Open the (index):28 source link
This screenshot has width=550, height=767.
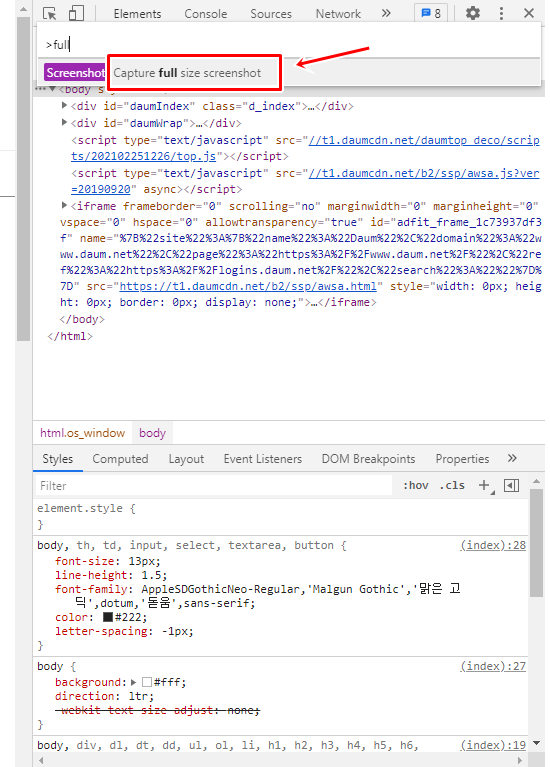tap(493, 545)
